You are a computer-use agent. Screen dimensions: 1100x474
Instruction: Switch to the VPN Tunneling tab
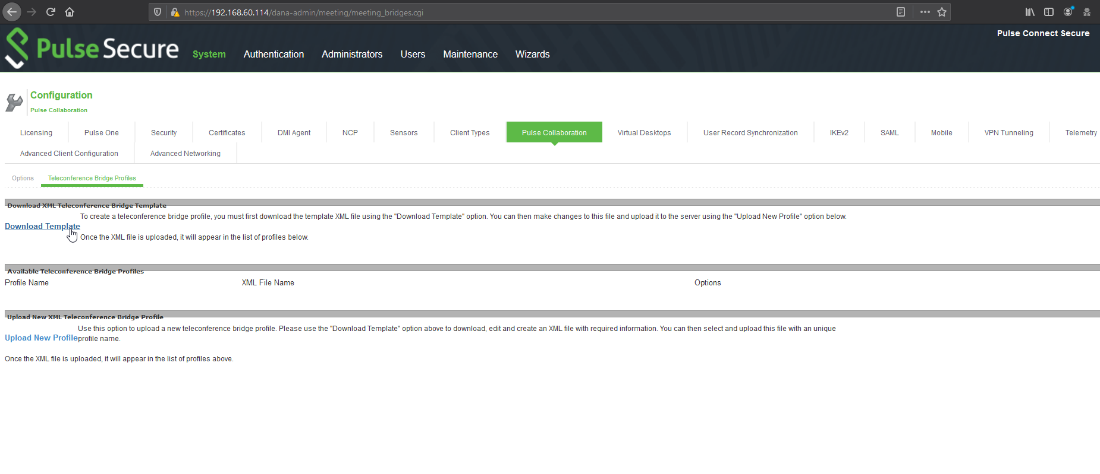point(1009,133)
